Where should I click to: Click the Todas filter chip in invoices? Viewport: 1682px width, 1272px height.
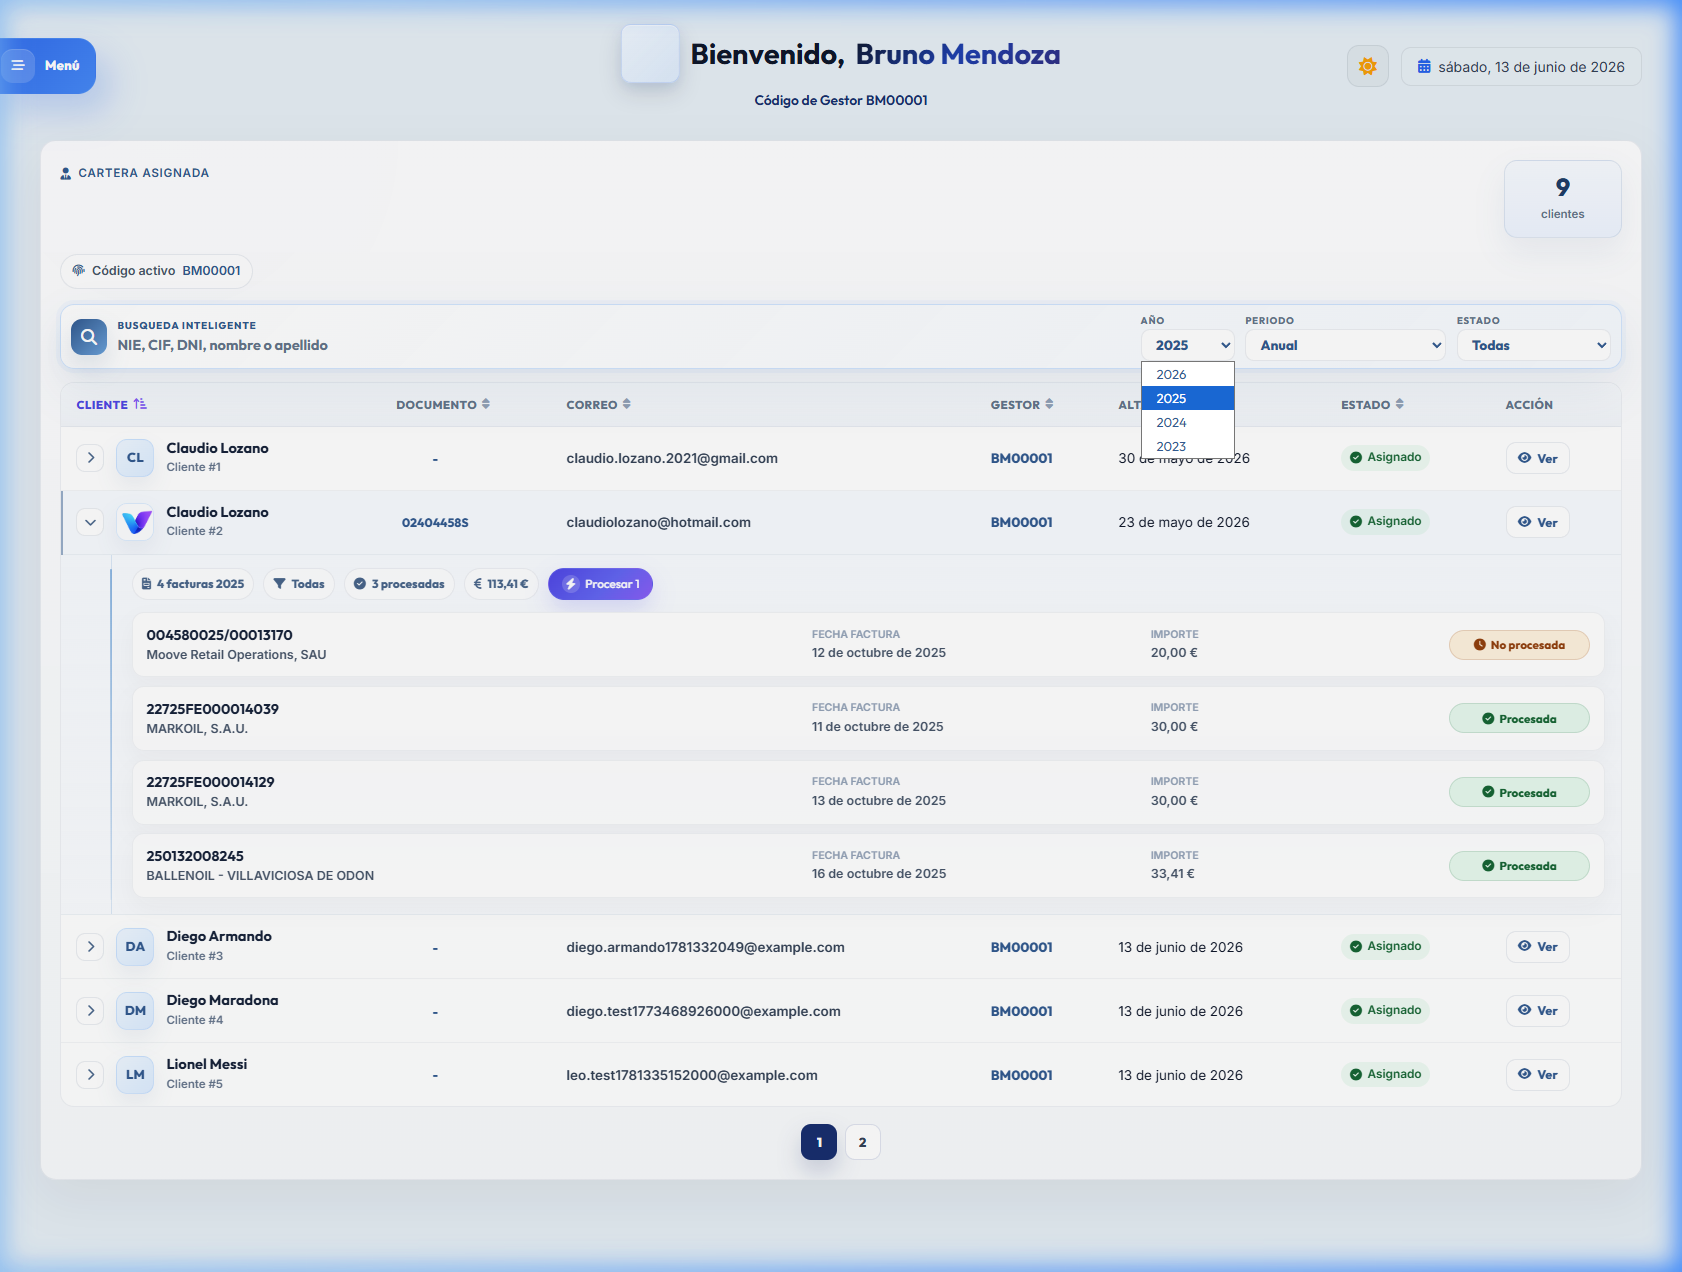click(x=299, y=584)
